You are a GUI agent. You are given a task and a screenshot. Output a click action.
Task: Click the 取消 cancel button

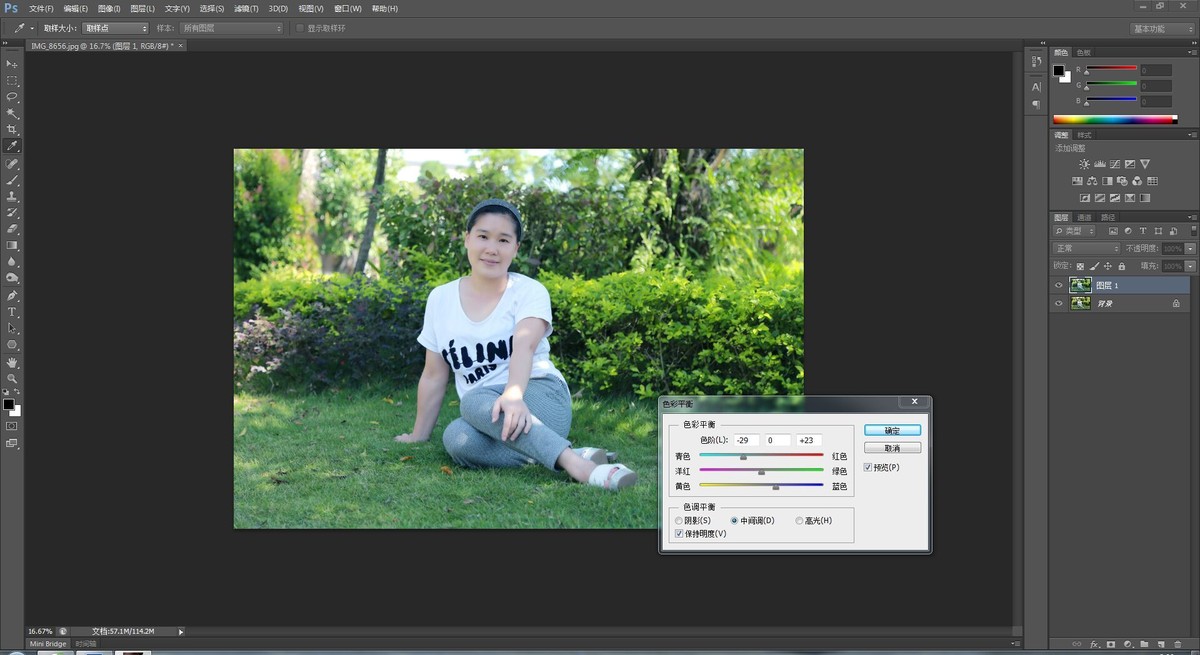pyautogui.click(x=892, y=448)
